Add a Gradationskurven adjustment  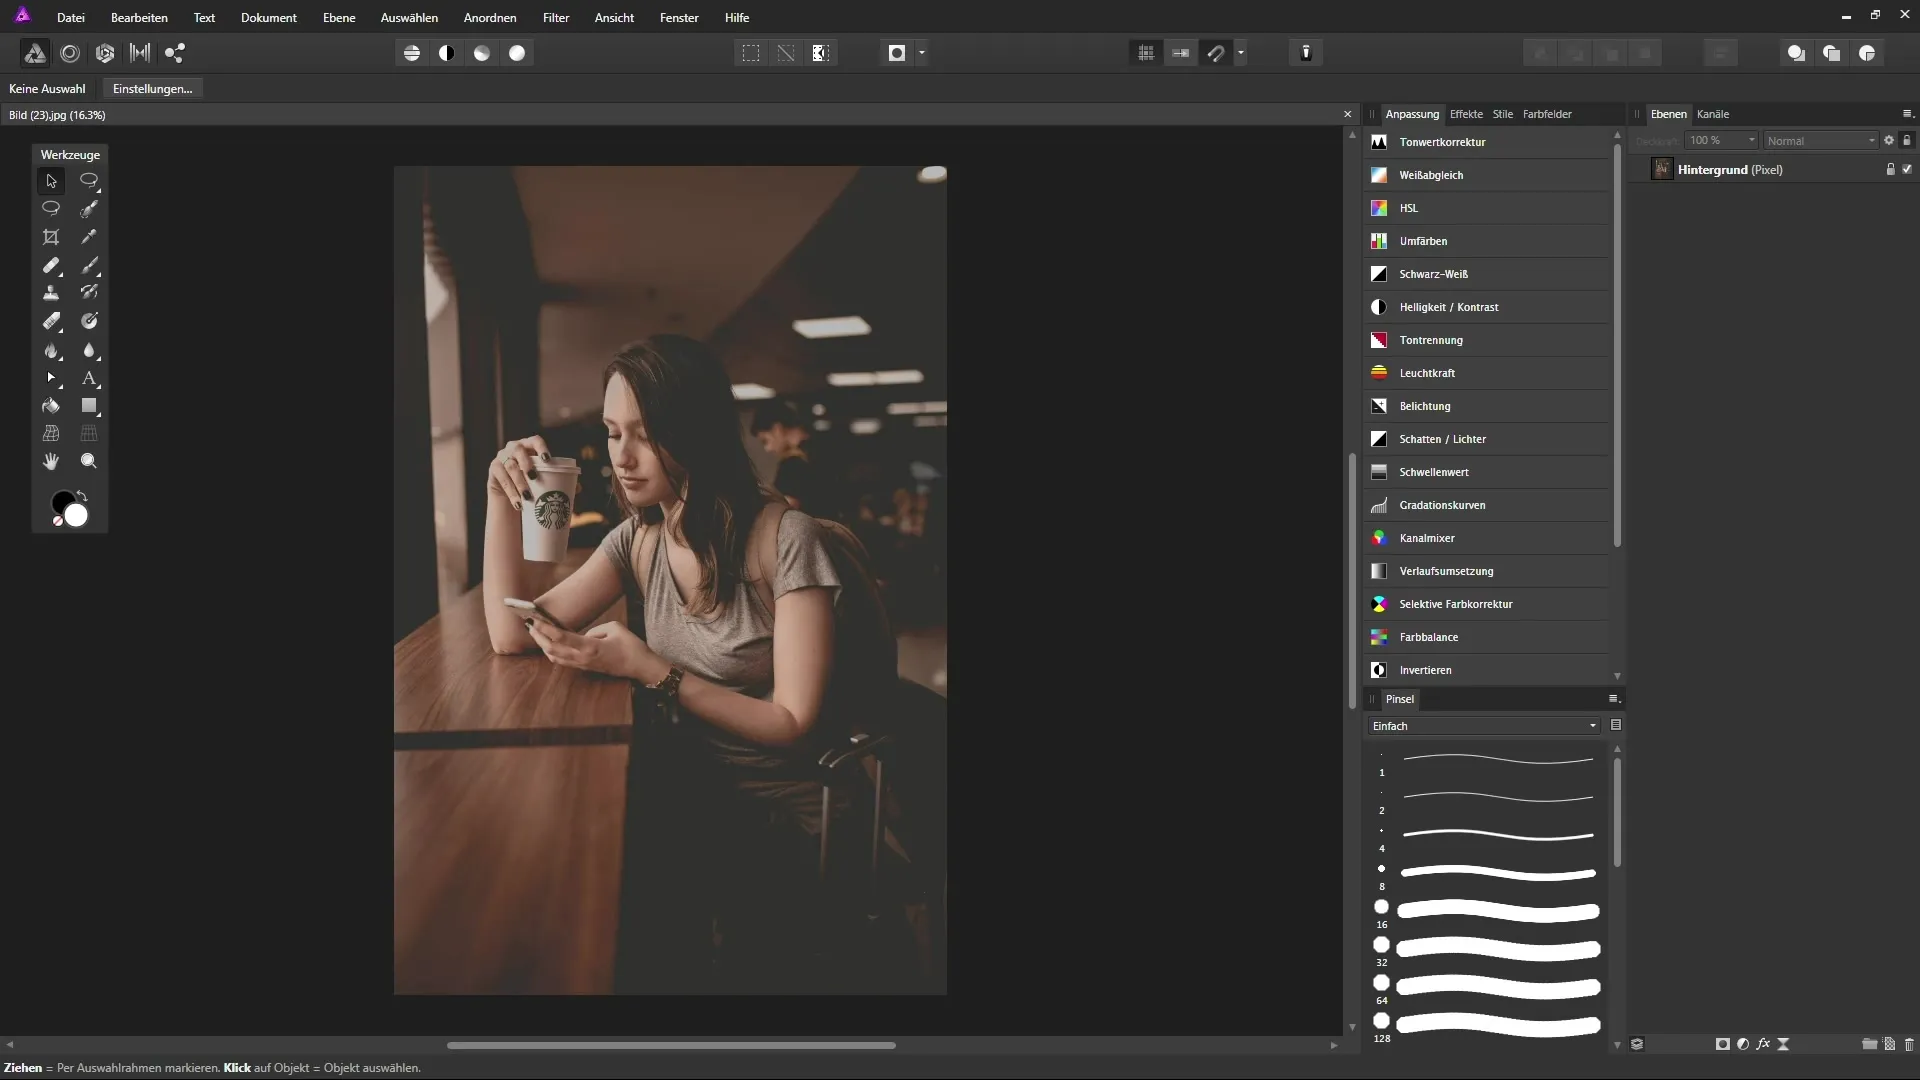point(1487,505)
